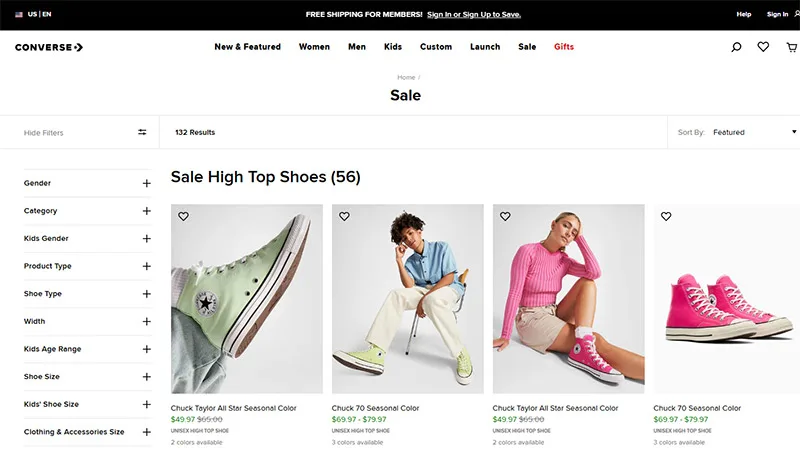Click second product Chuck 70 Seasonal Color title
The width and height of the screenshot is (800, 449).
pos(375,408)
